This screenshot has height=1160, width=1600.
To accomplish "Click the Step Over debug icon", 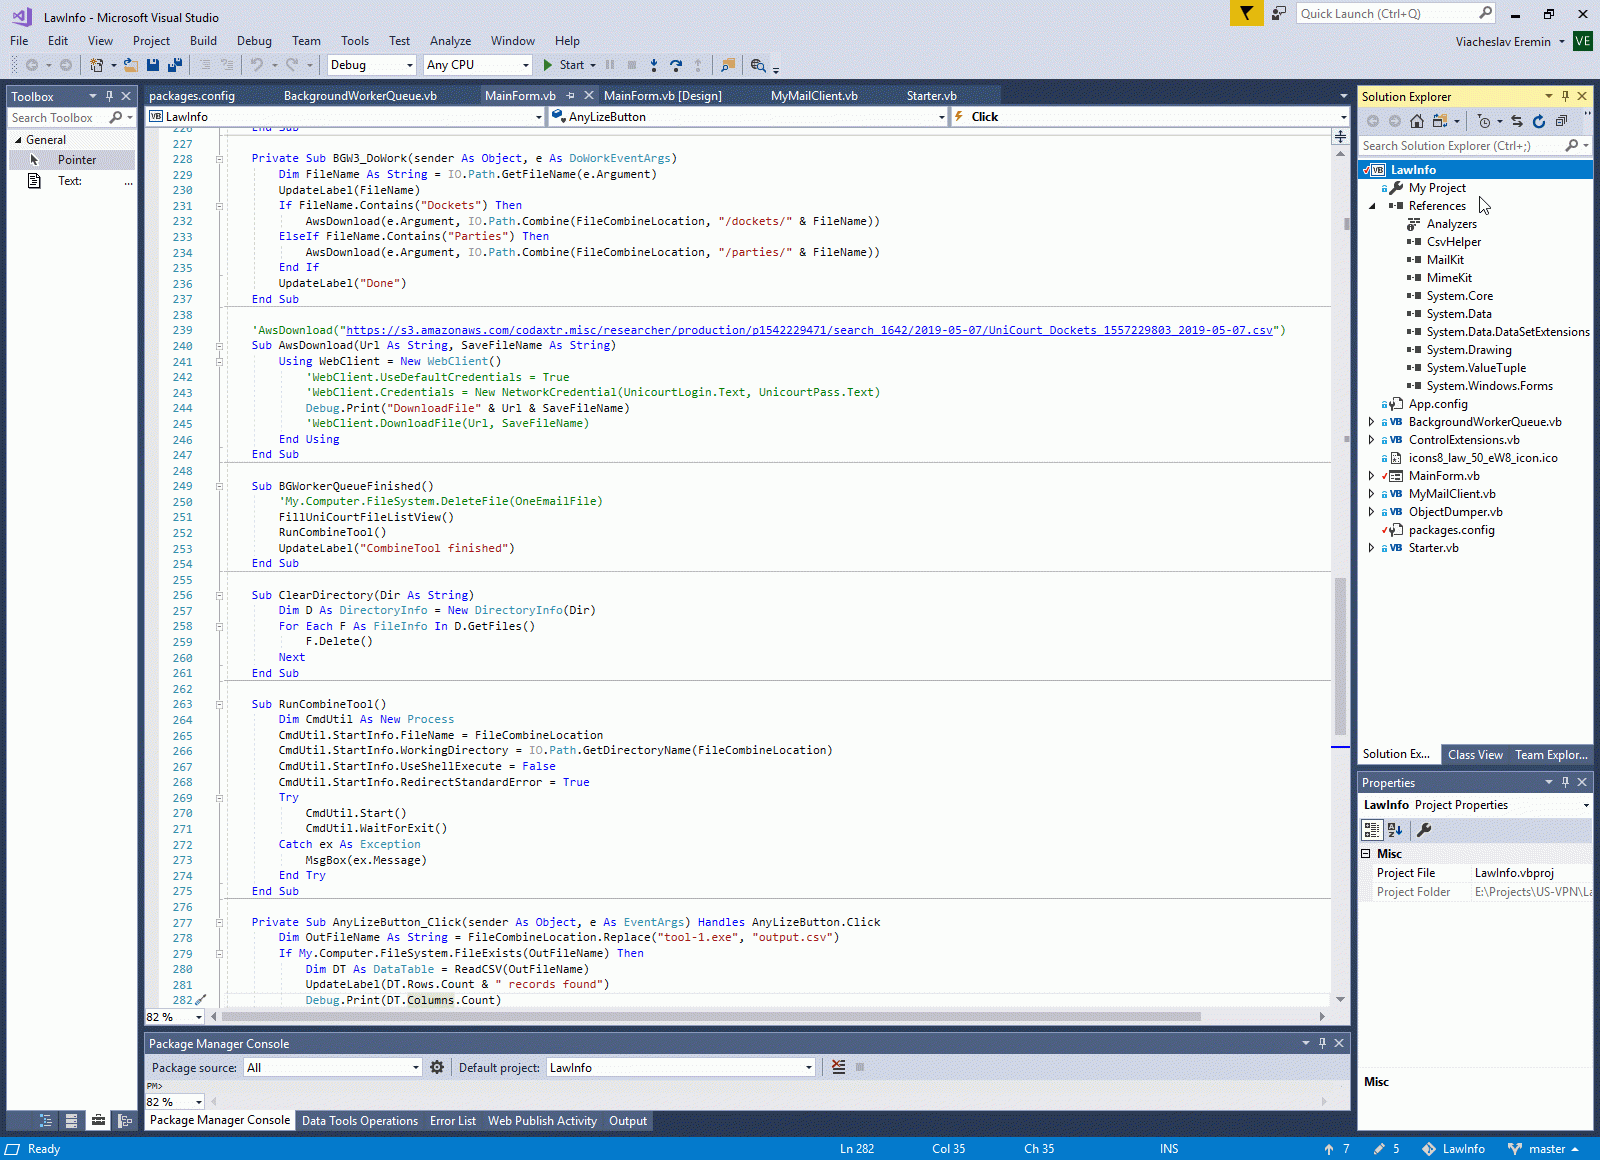I will point(676,65).
